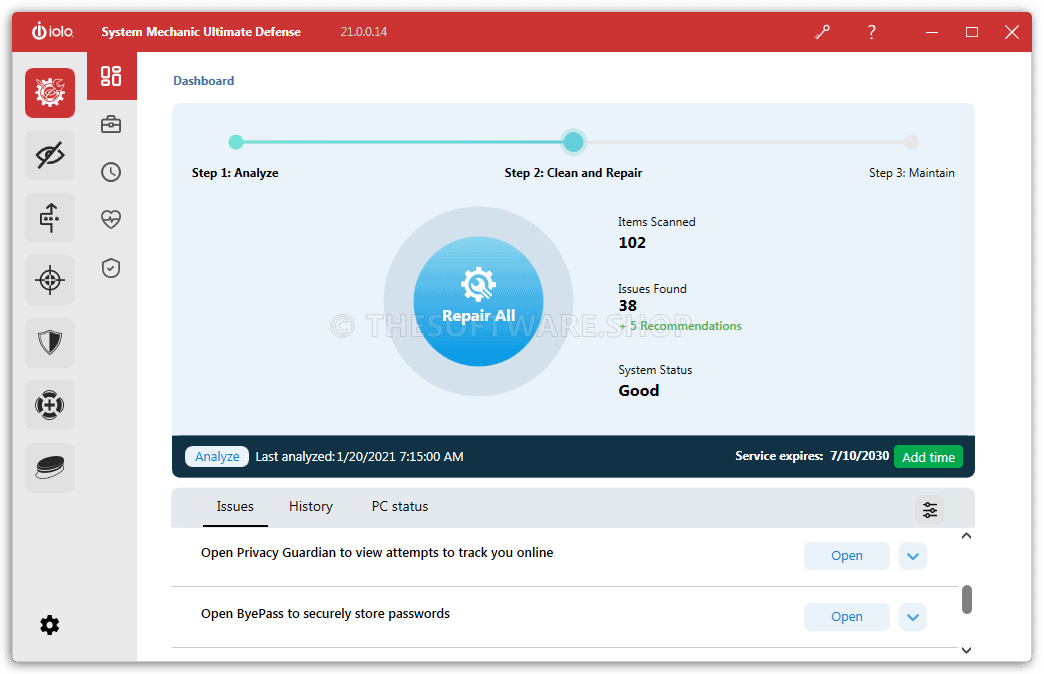Select the Dashboard grid icon
Viewport: 1044px width, 674px height.
(111, 76)
